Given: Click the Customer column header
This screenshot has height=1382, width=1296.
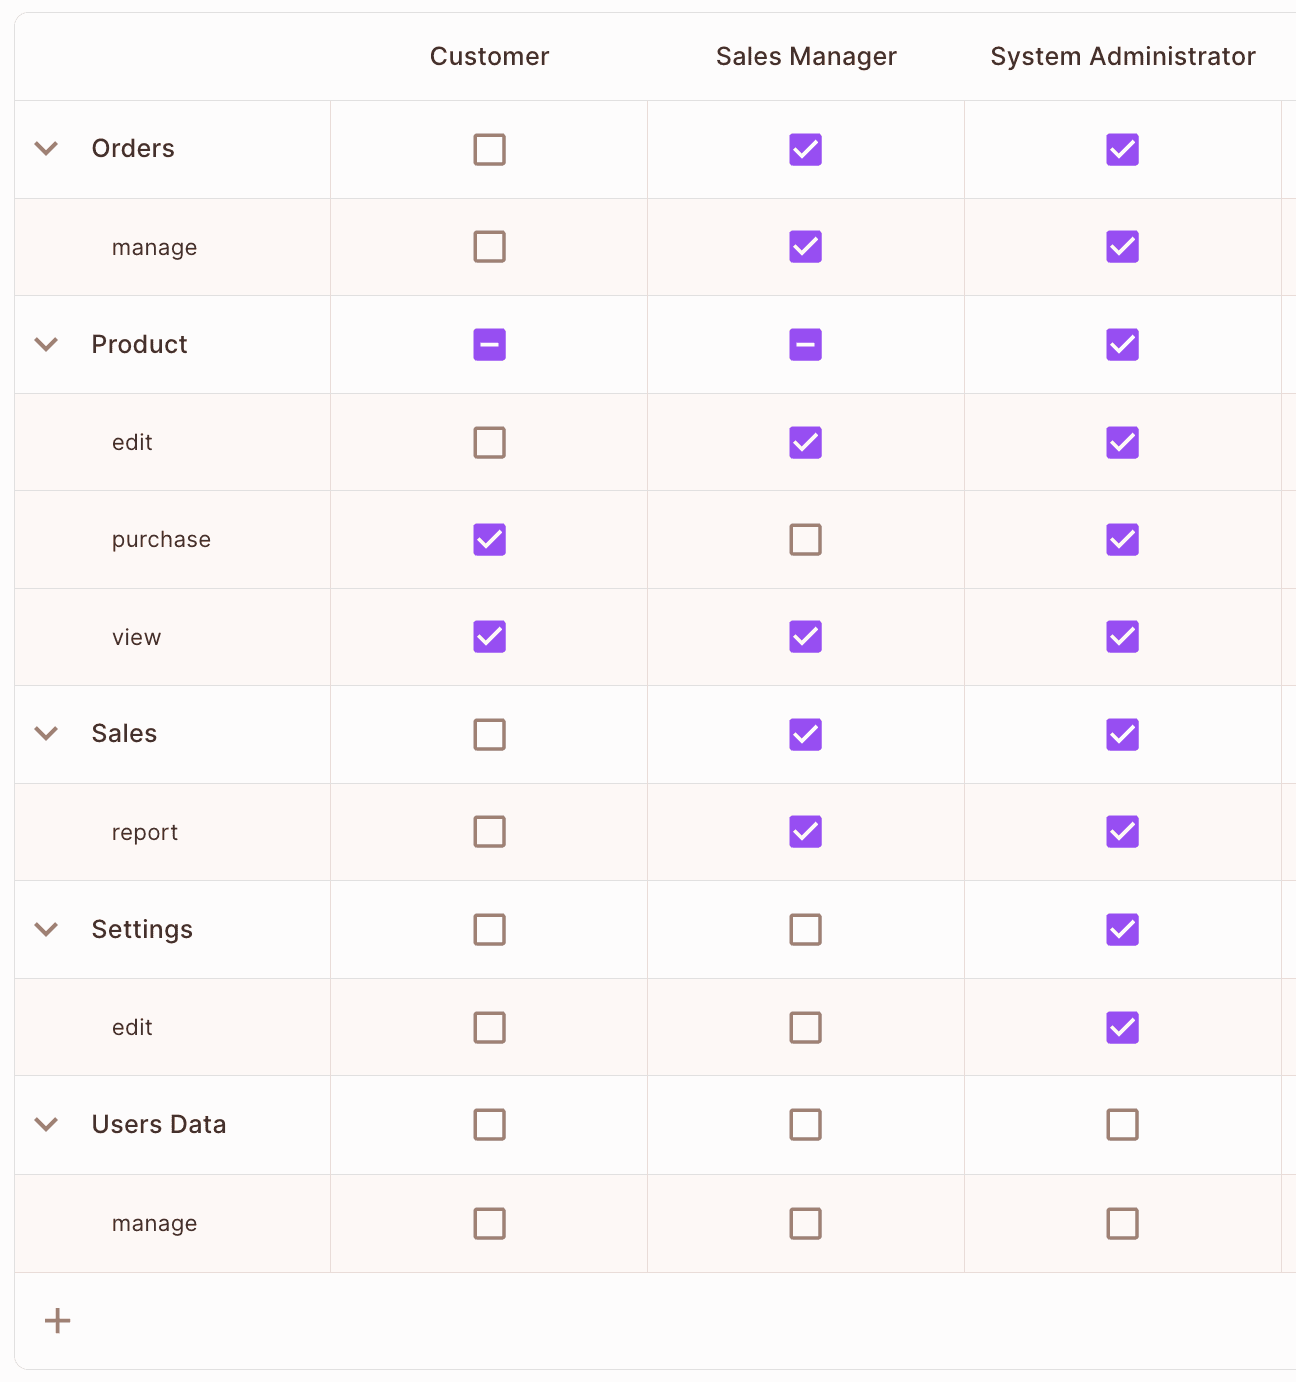Looking at the screenshot, I should coord(489,57).
